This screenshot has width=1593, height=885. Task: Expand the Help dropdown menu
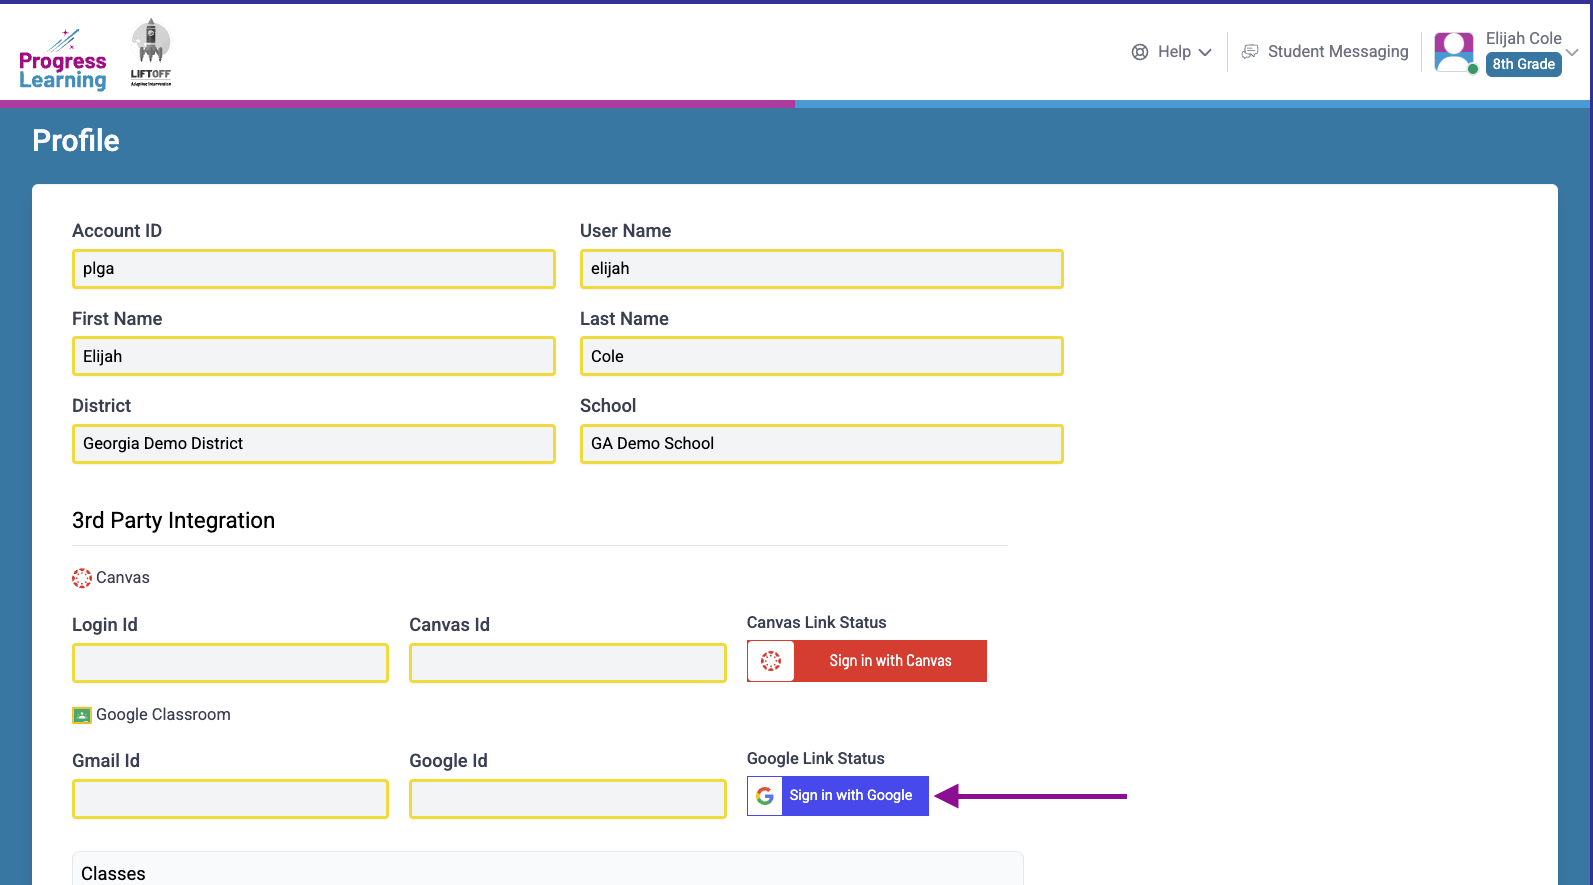[1205, 53]
